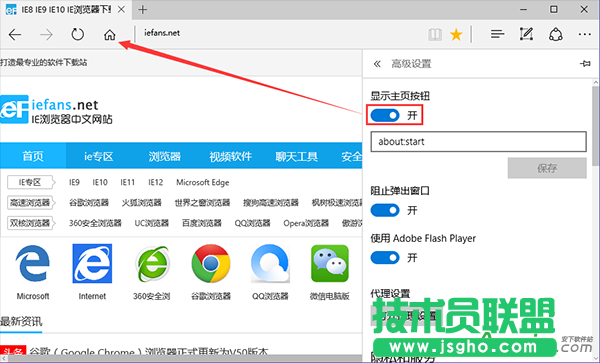The image size is (600, 363).
Task: Select the 浏览器 navigation tab
Action: (x=165, y=156)
